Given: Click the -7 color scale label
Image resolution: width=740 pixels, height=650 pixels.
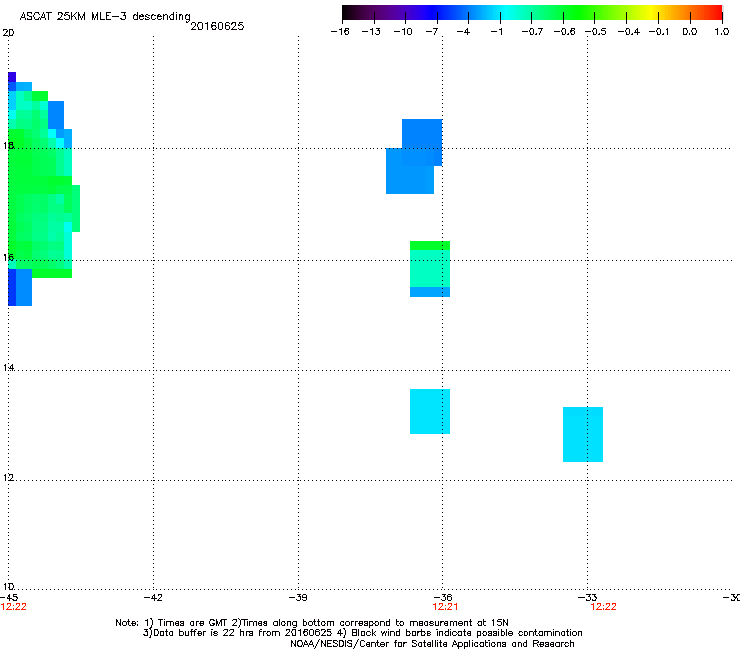Looking at the screenshot, I should click(x=431, y=32).
